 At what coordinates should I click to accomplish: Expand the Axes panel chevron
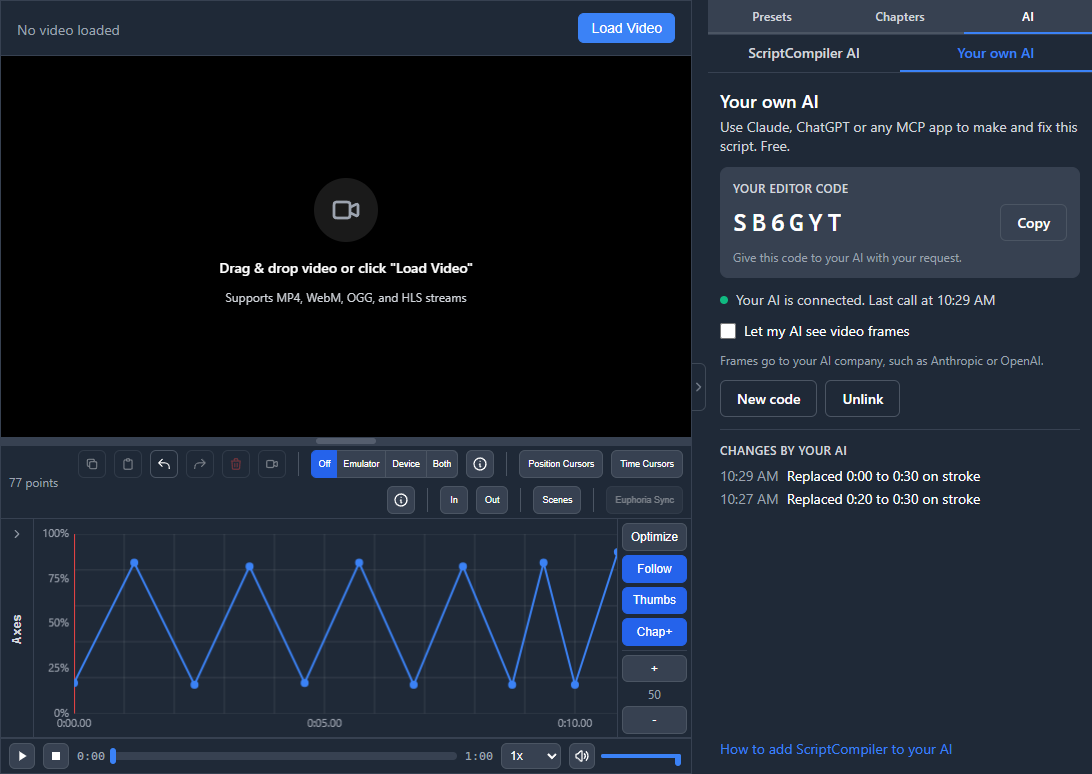tap(17, 534)
